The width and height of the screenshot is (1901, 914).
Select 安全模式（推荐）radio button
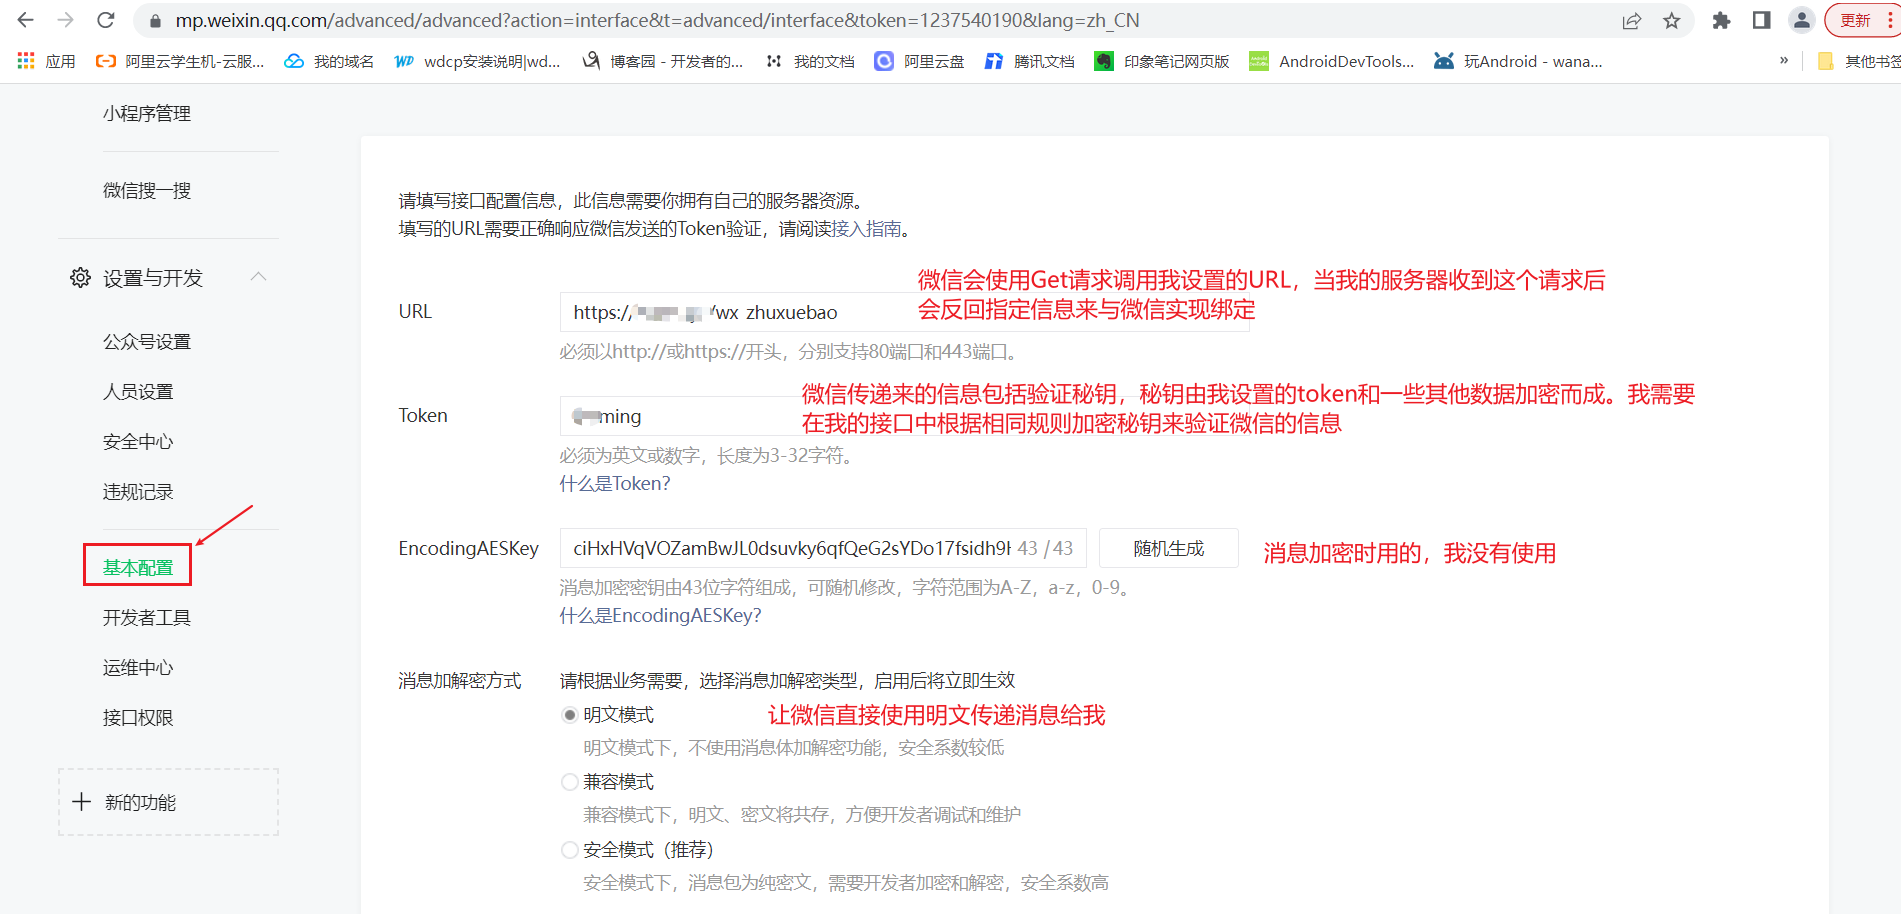[569, 849]
